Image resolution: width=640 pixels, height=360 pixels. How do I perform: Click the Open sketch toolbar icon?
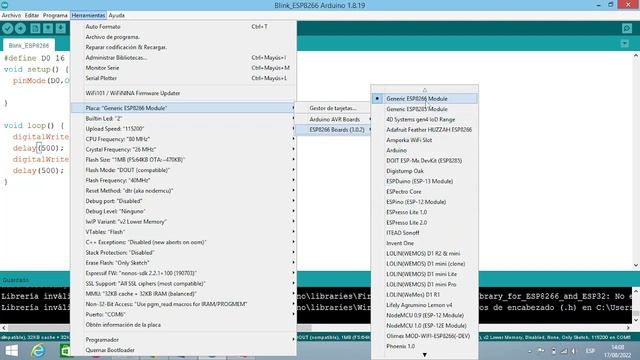pyautogui.click(x=48, y=28)
